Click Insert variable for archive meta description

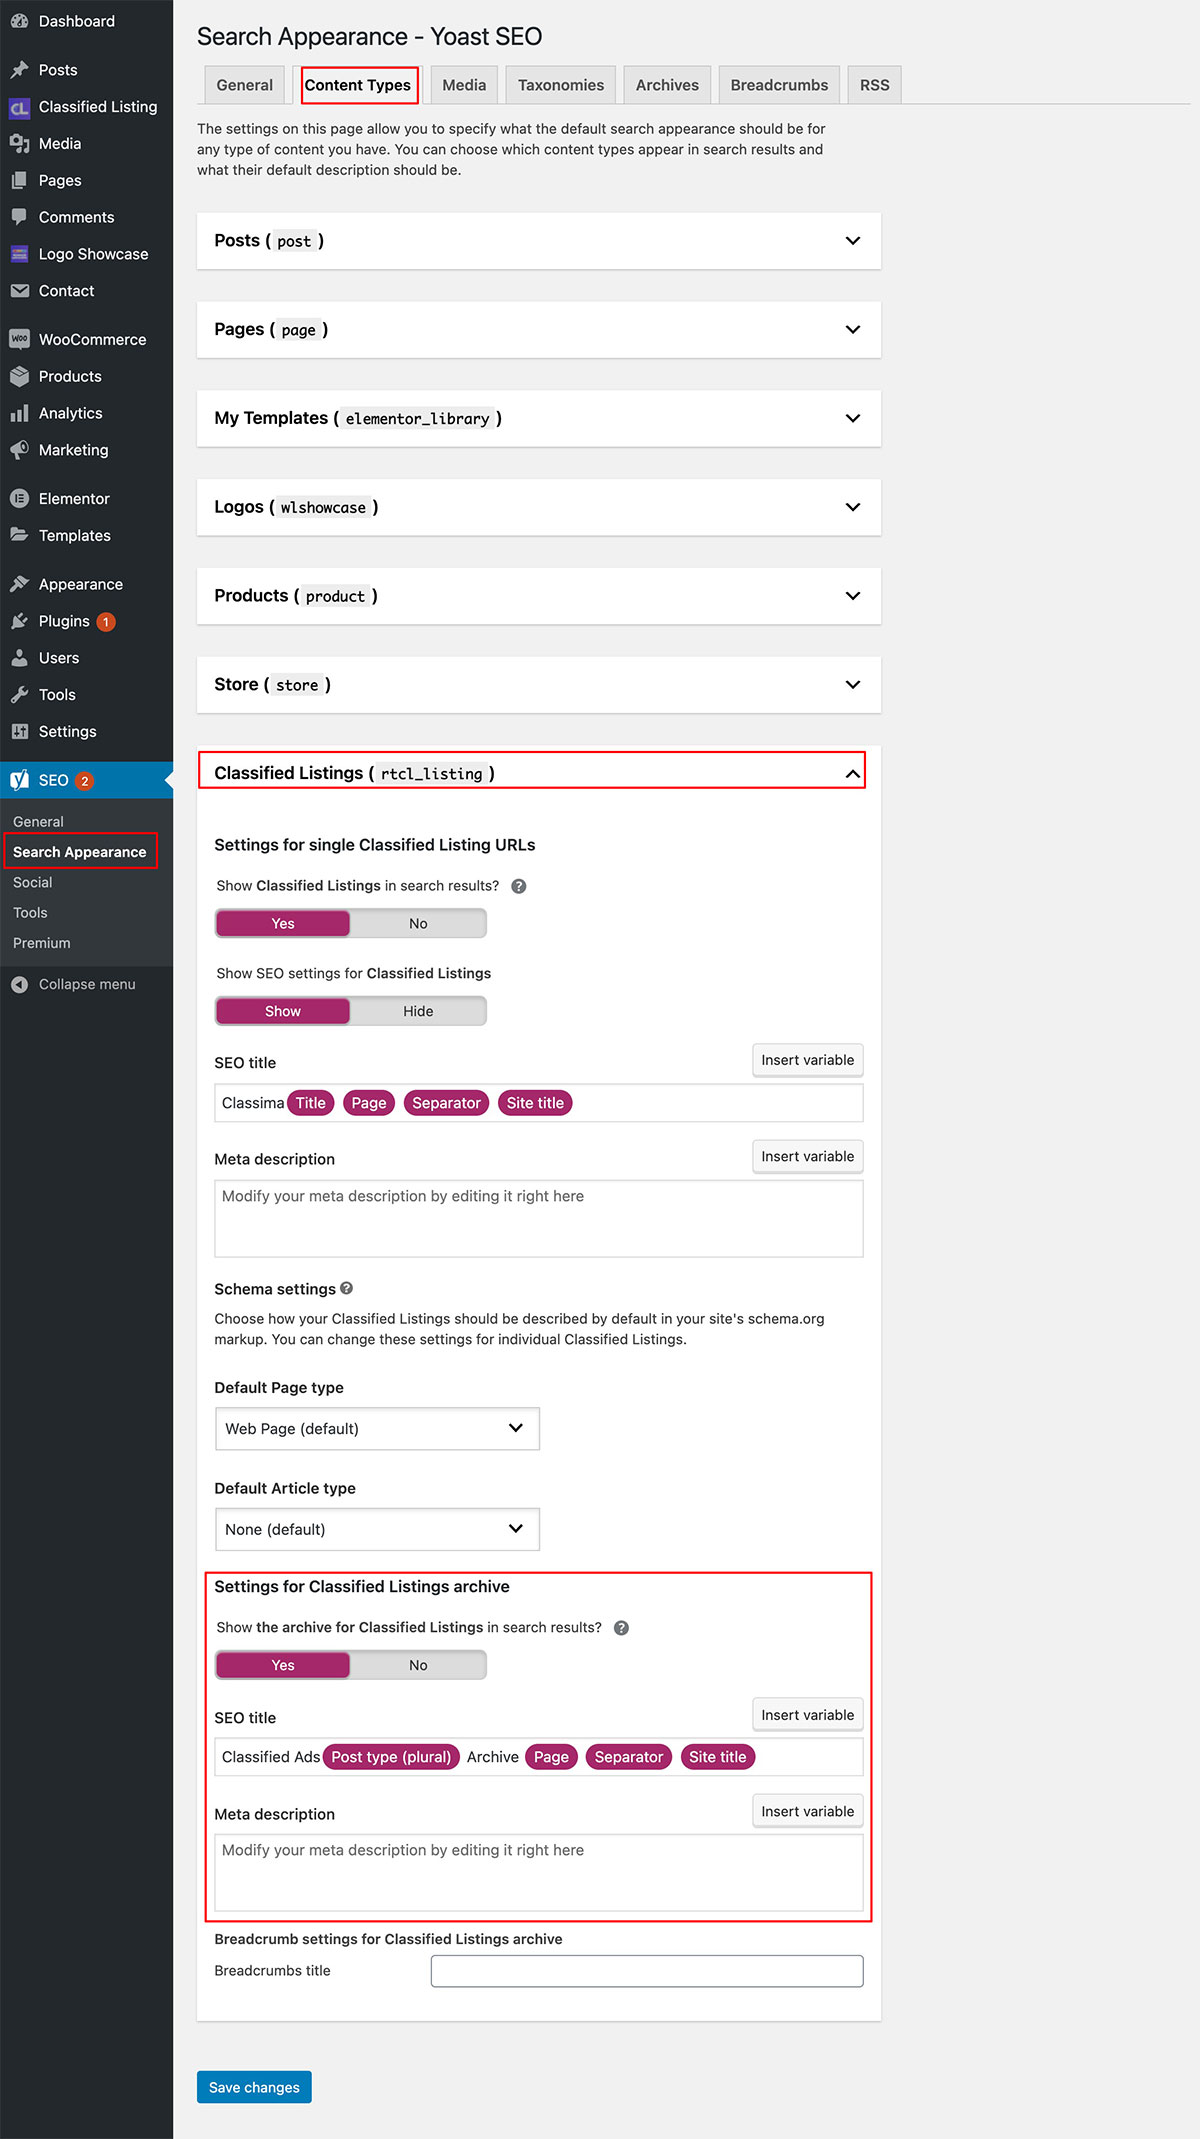pyautogui.click(x=808, y=1811)
